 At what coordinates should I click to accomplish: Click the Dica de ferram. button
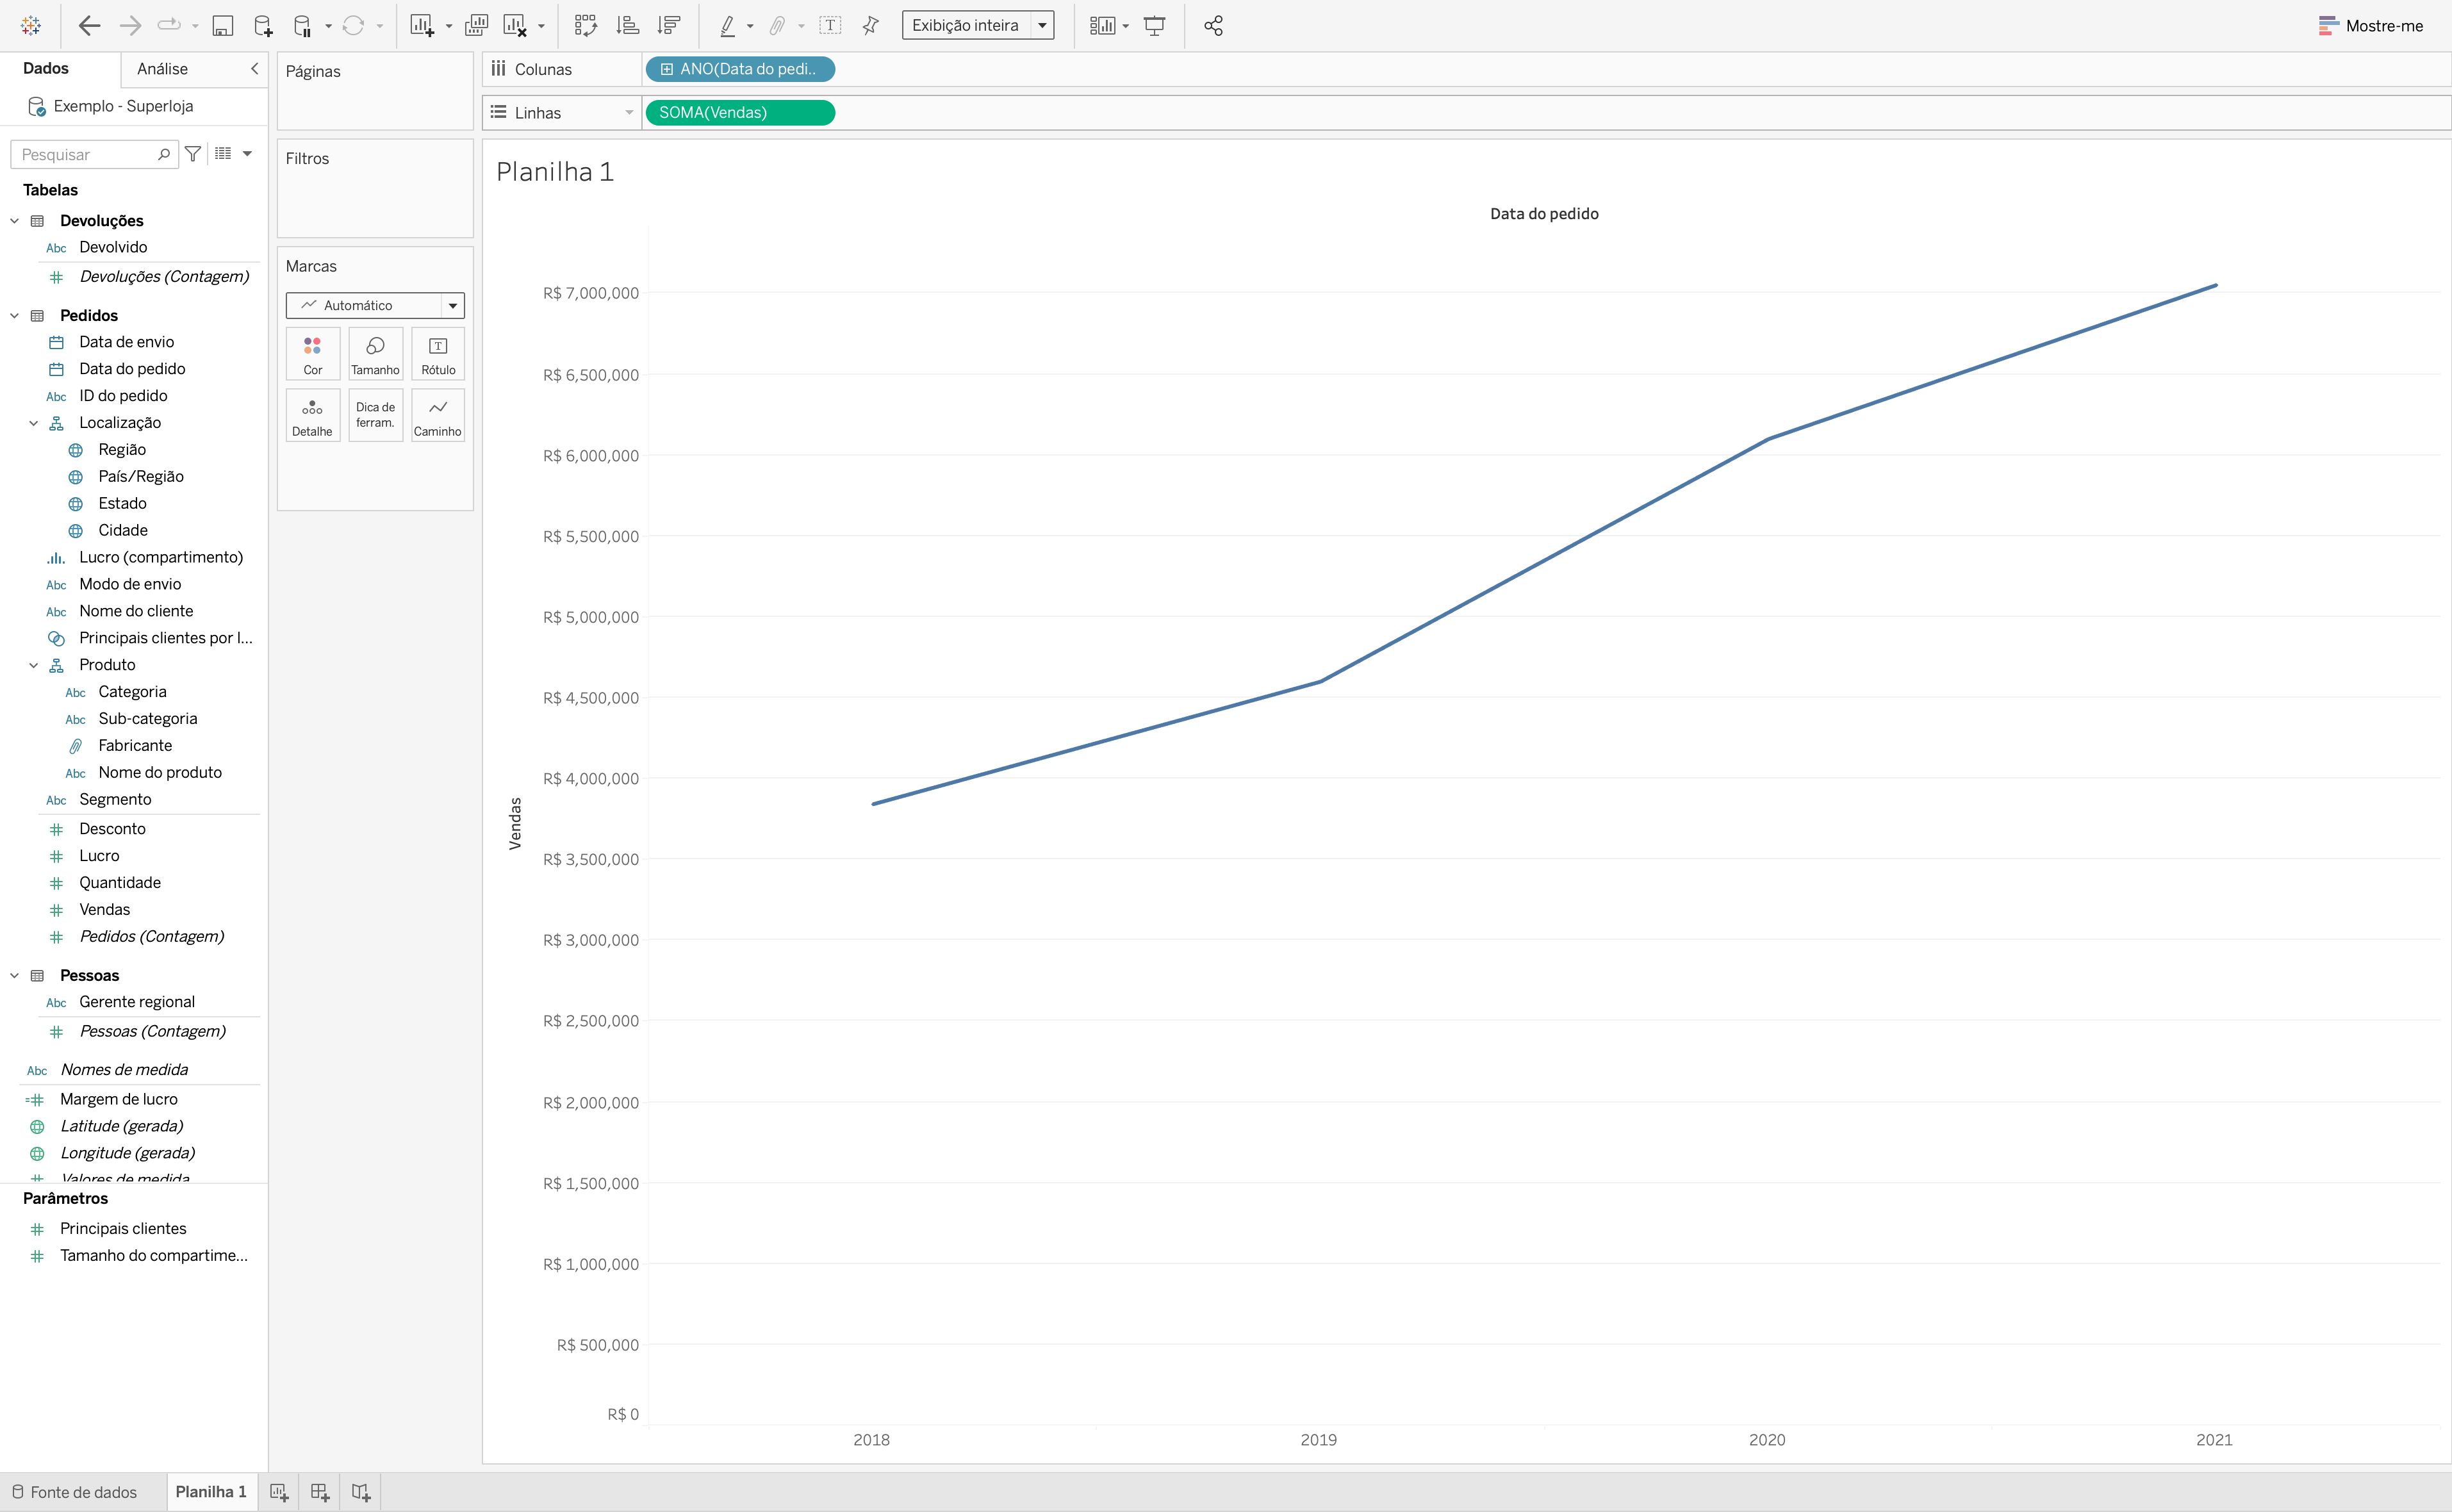(375, 416)
